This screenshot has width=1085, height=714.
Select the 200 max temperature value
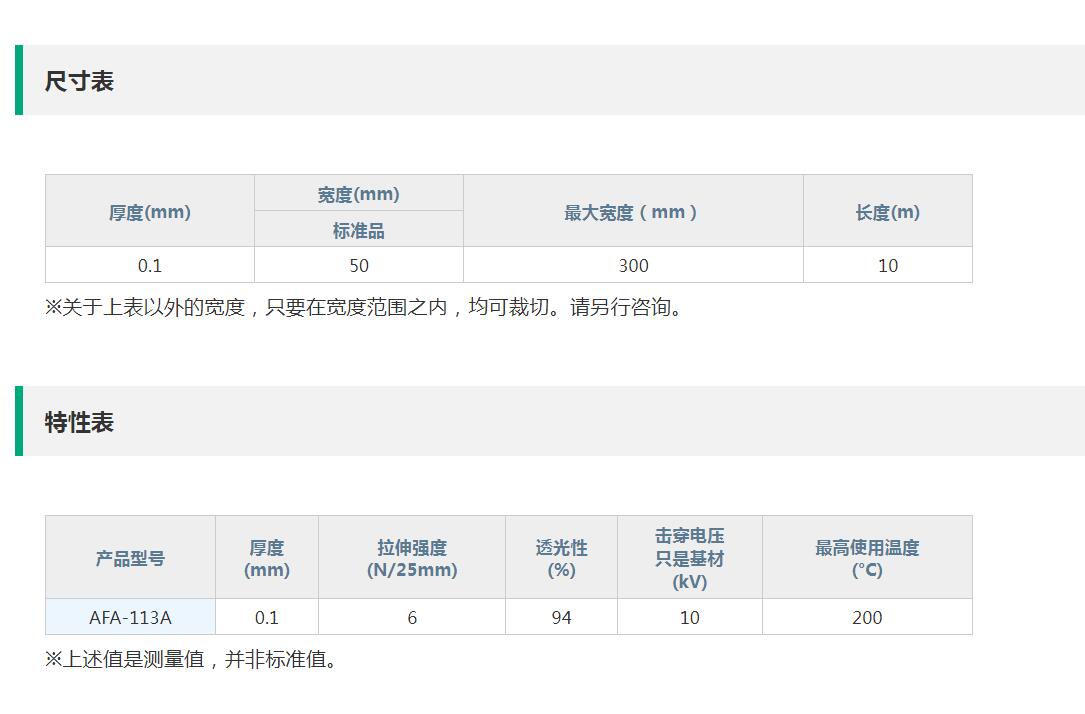[867, 617]
